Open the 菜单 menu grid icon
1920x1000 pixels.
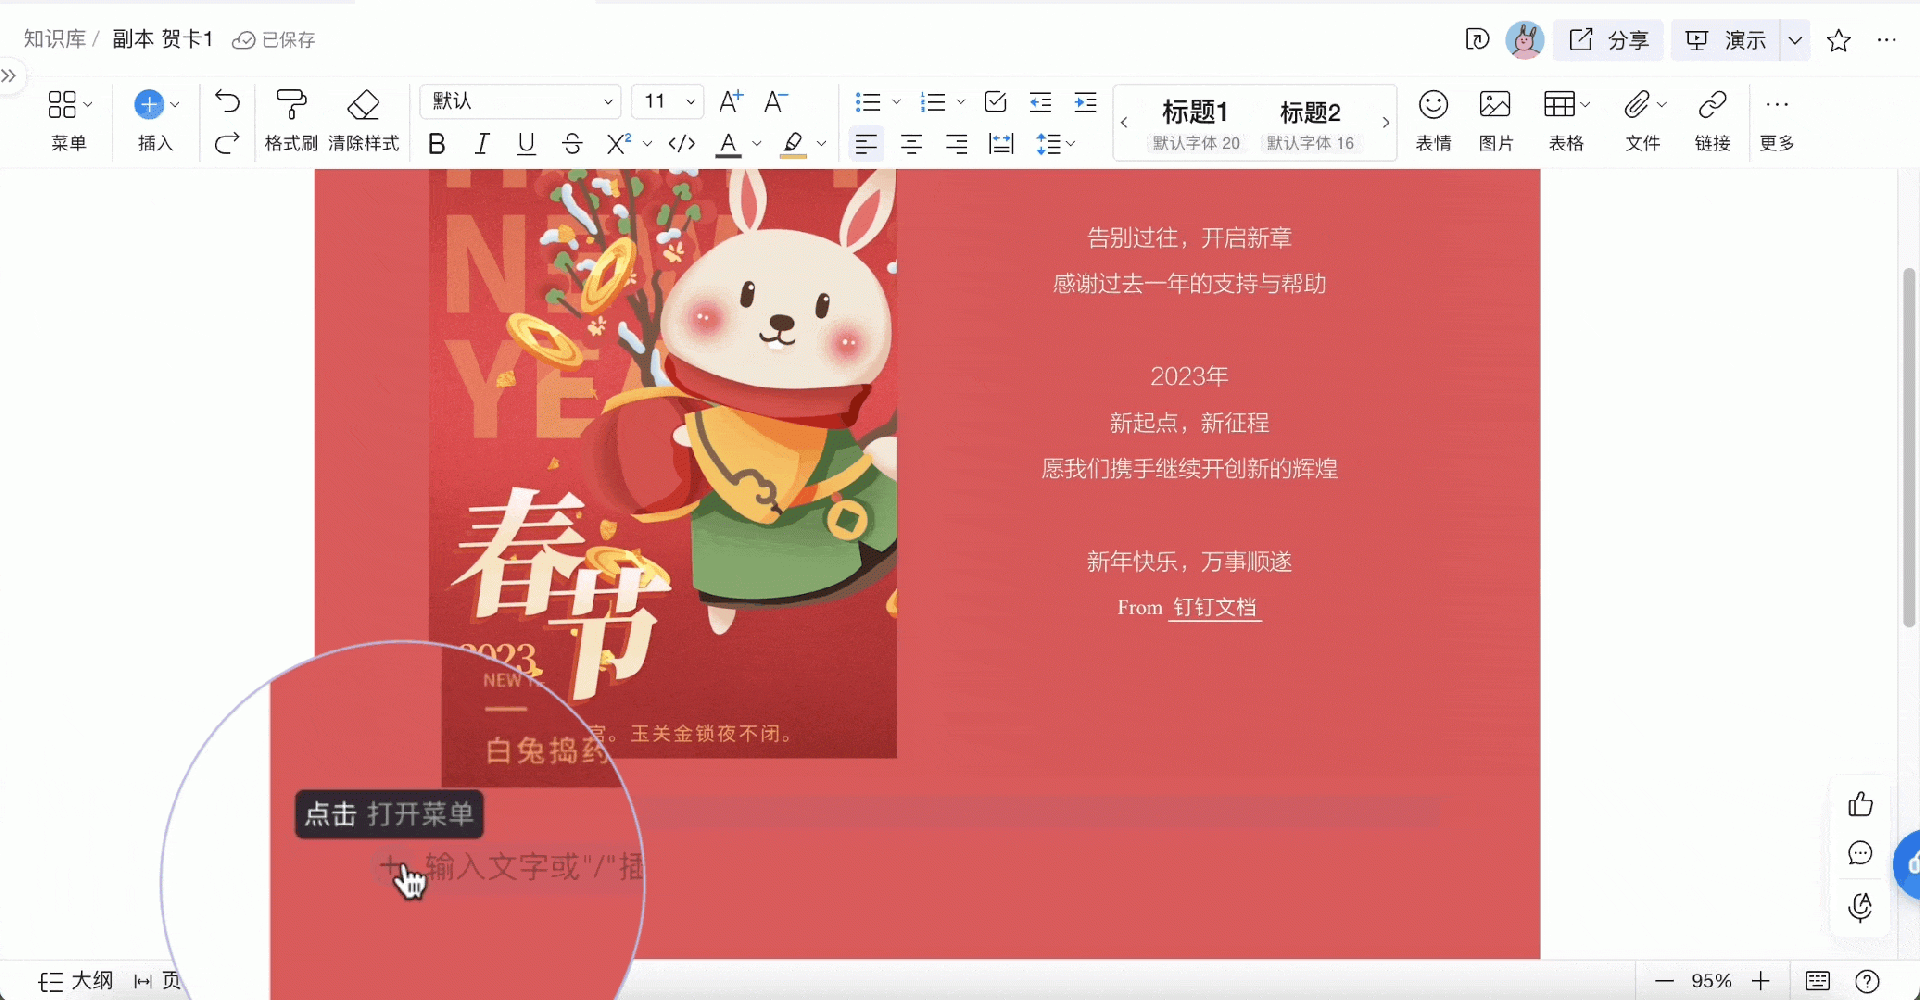[x=62, y=104]
